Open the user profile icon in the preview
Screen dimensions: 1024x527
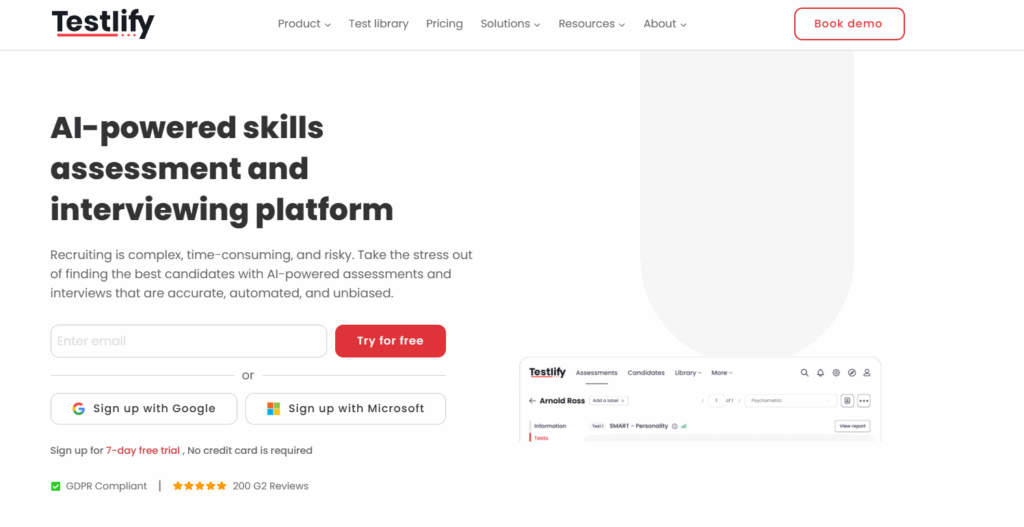[867, 373]
